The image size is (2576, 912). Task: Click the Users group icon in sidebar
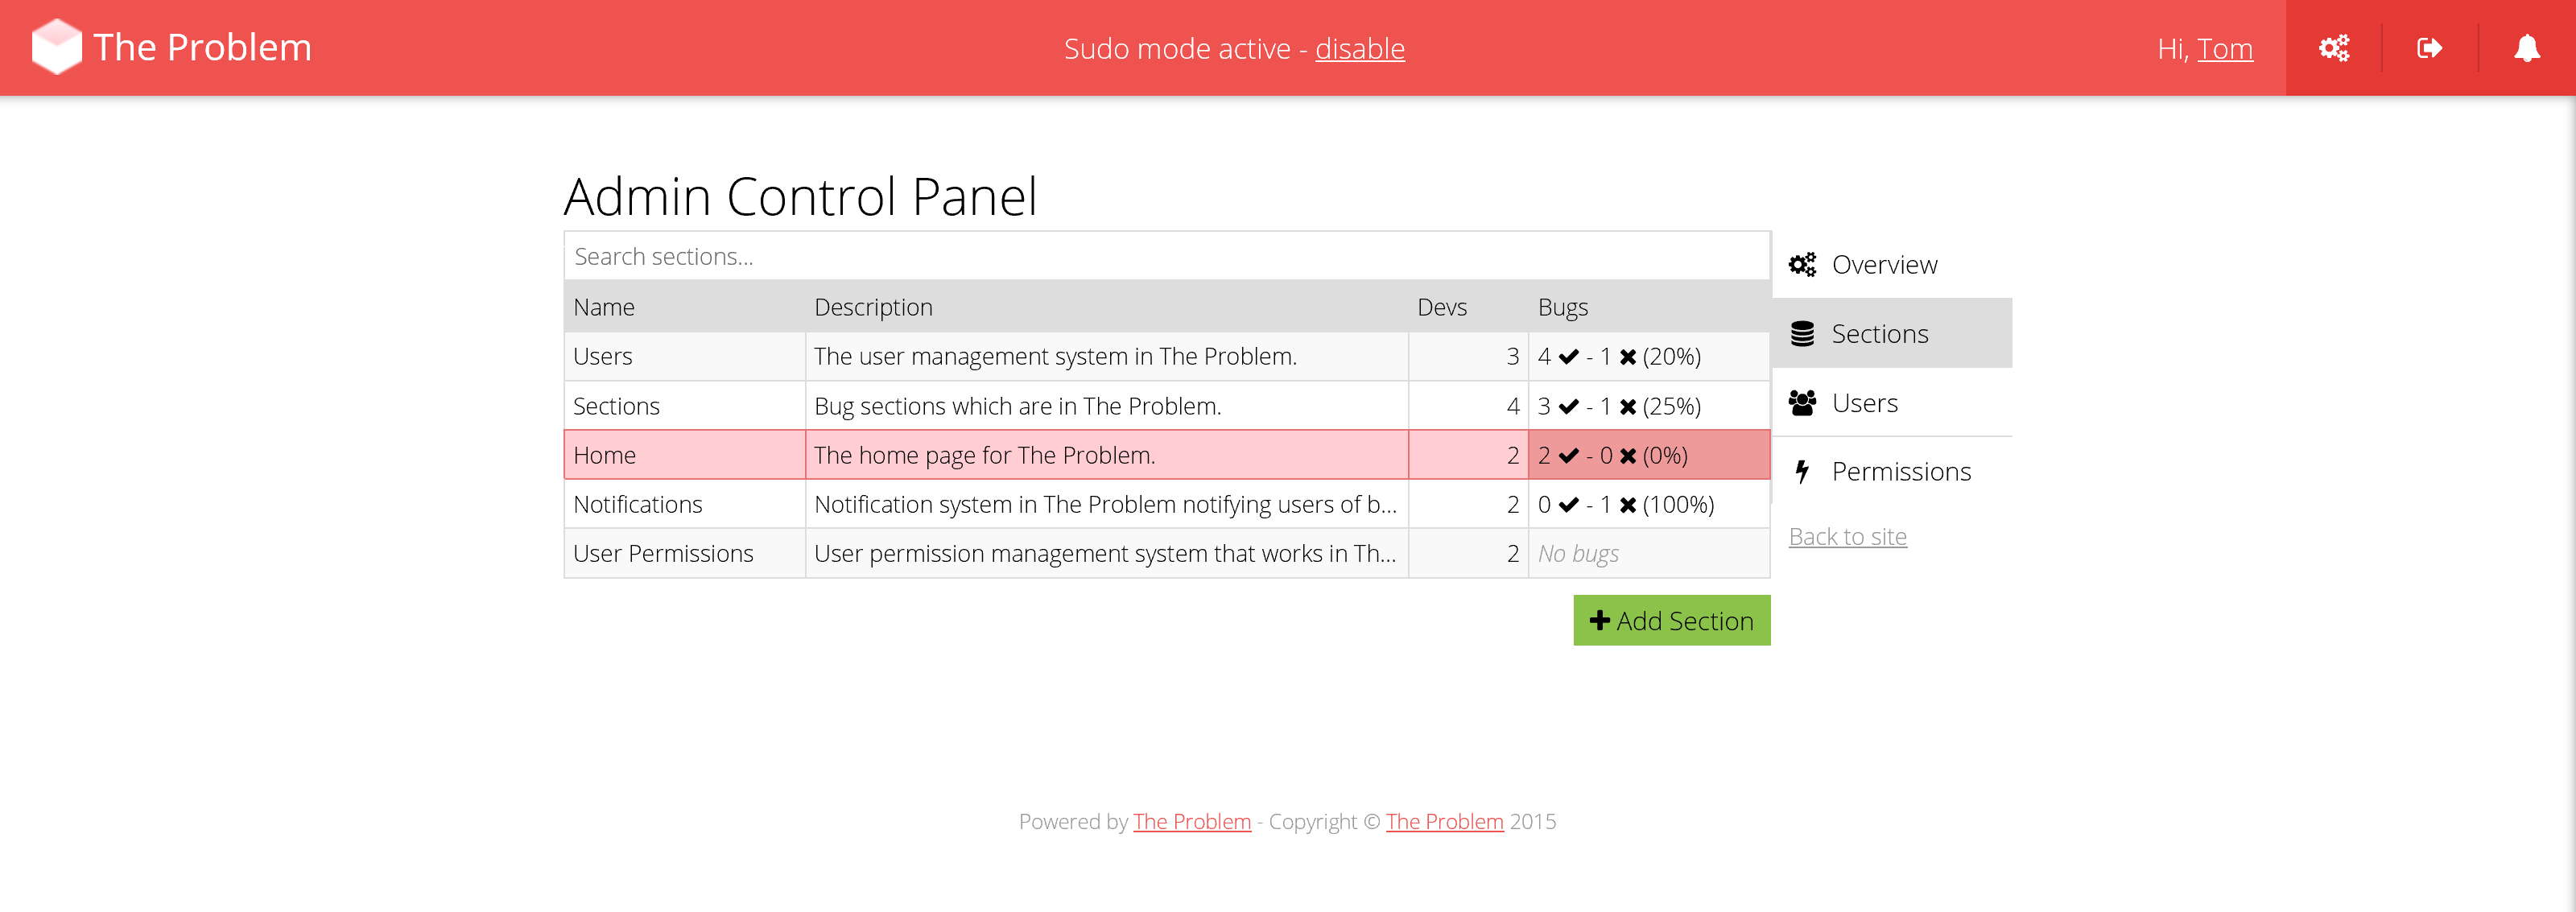1802,403
